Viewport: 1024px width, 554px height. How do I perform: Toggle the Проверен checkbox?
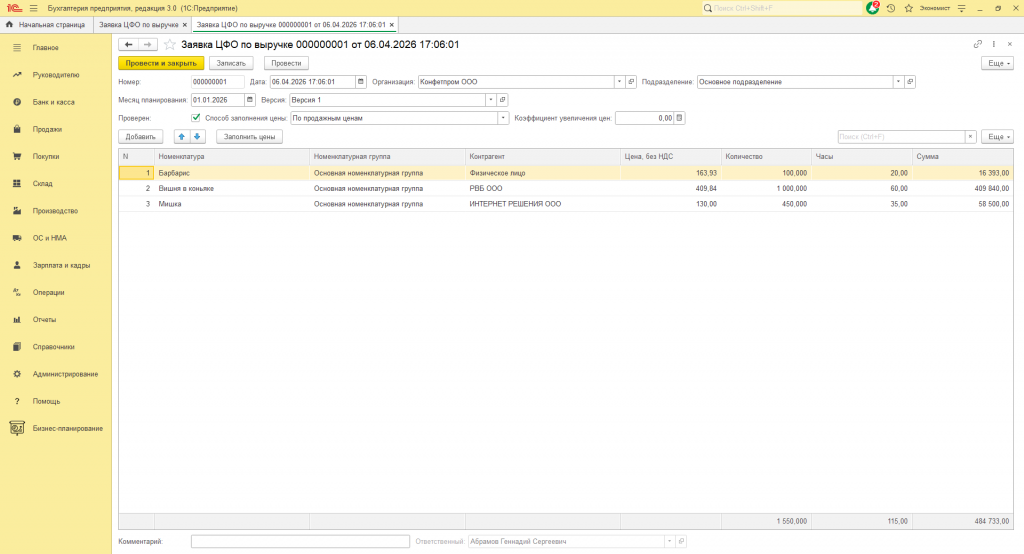(196, 118)
